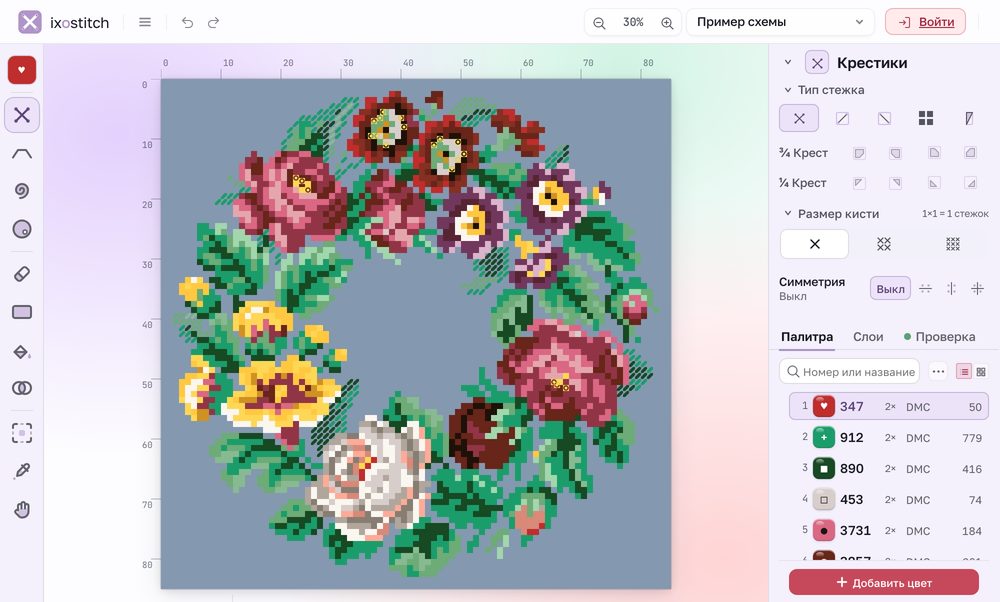Pick the eyedropper color picker tool
This screenshot has width=1000, height=602.
coord(22,471)
